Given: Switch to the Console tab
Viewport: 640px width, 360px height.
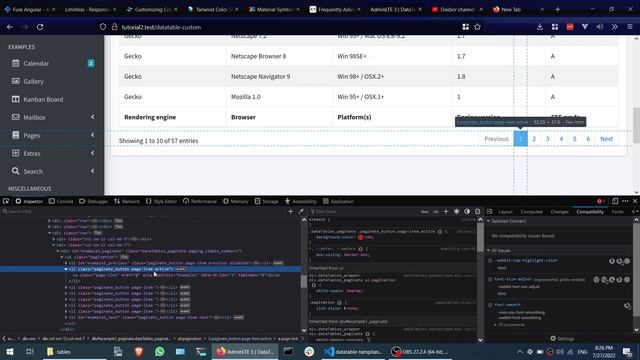Looking at the screenshot, I should [x=61, y=201].
